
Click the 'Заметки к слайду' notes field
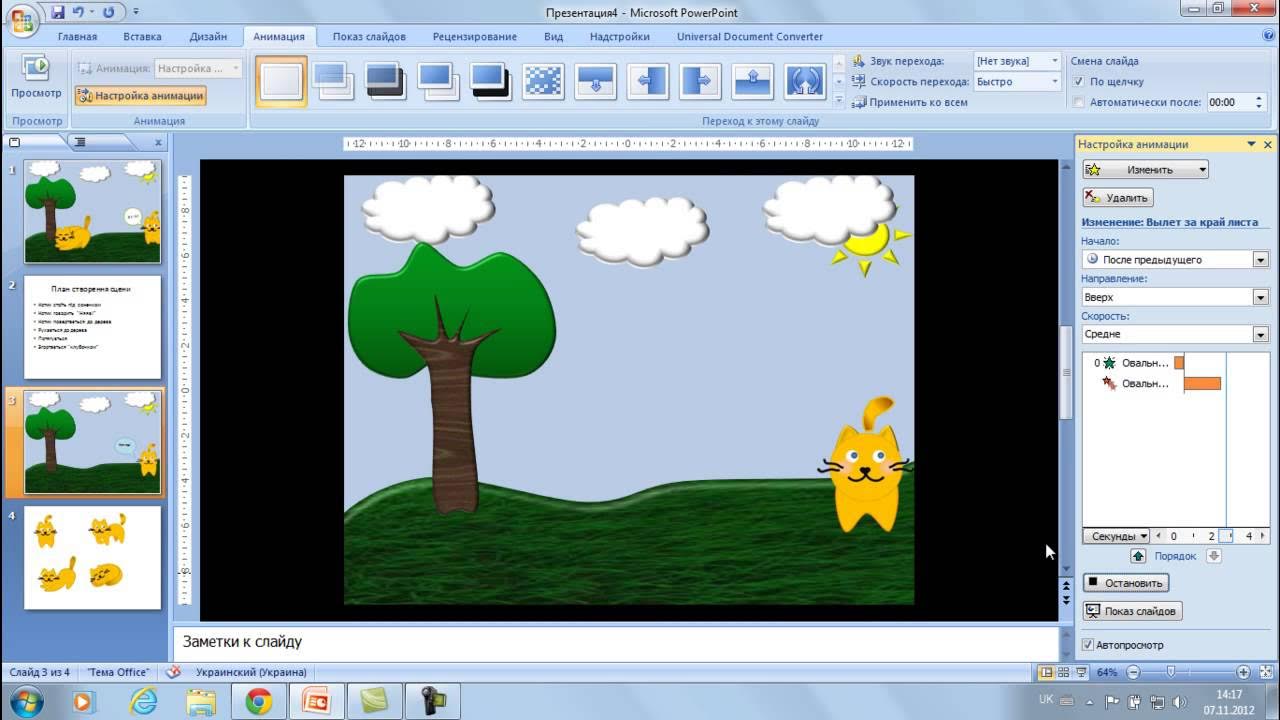pyautogui.click(x=615, y=643)
